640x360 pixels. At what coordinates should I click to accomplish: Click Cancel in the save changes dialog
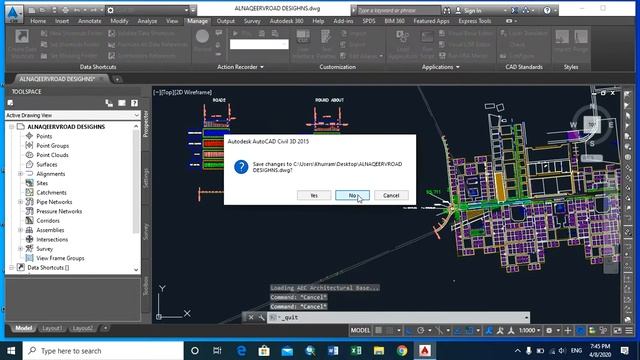pos(391,196)
